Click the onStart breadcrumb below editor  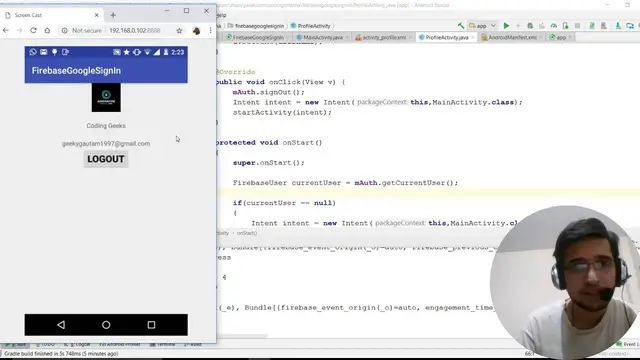pos(247,233)
